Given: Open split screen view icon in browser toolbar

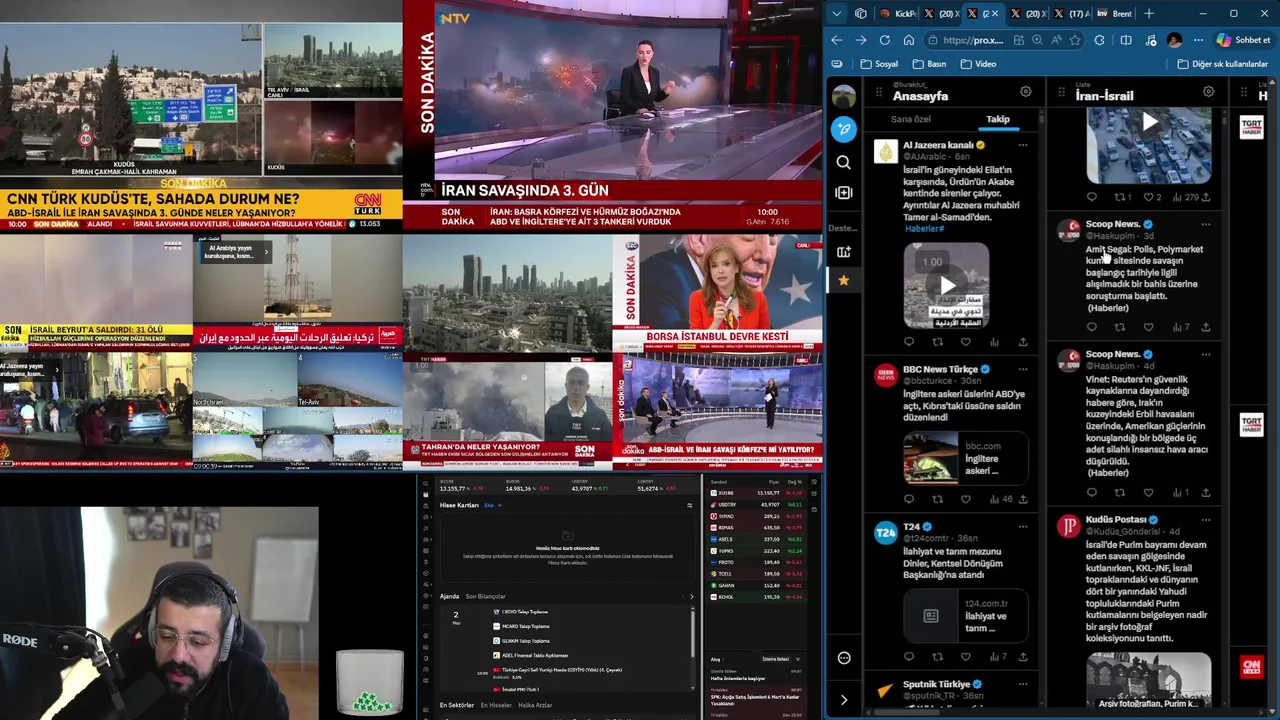Looking at the screenshot, I should pyautogui.click(x=1126, y=40).
